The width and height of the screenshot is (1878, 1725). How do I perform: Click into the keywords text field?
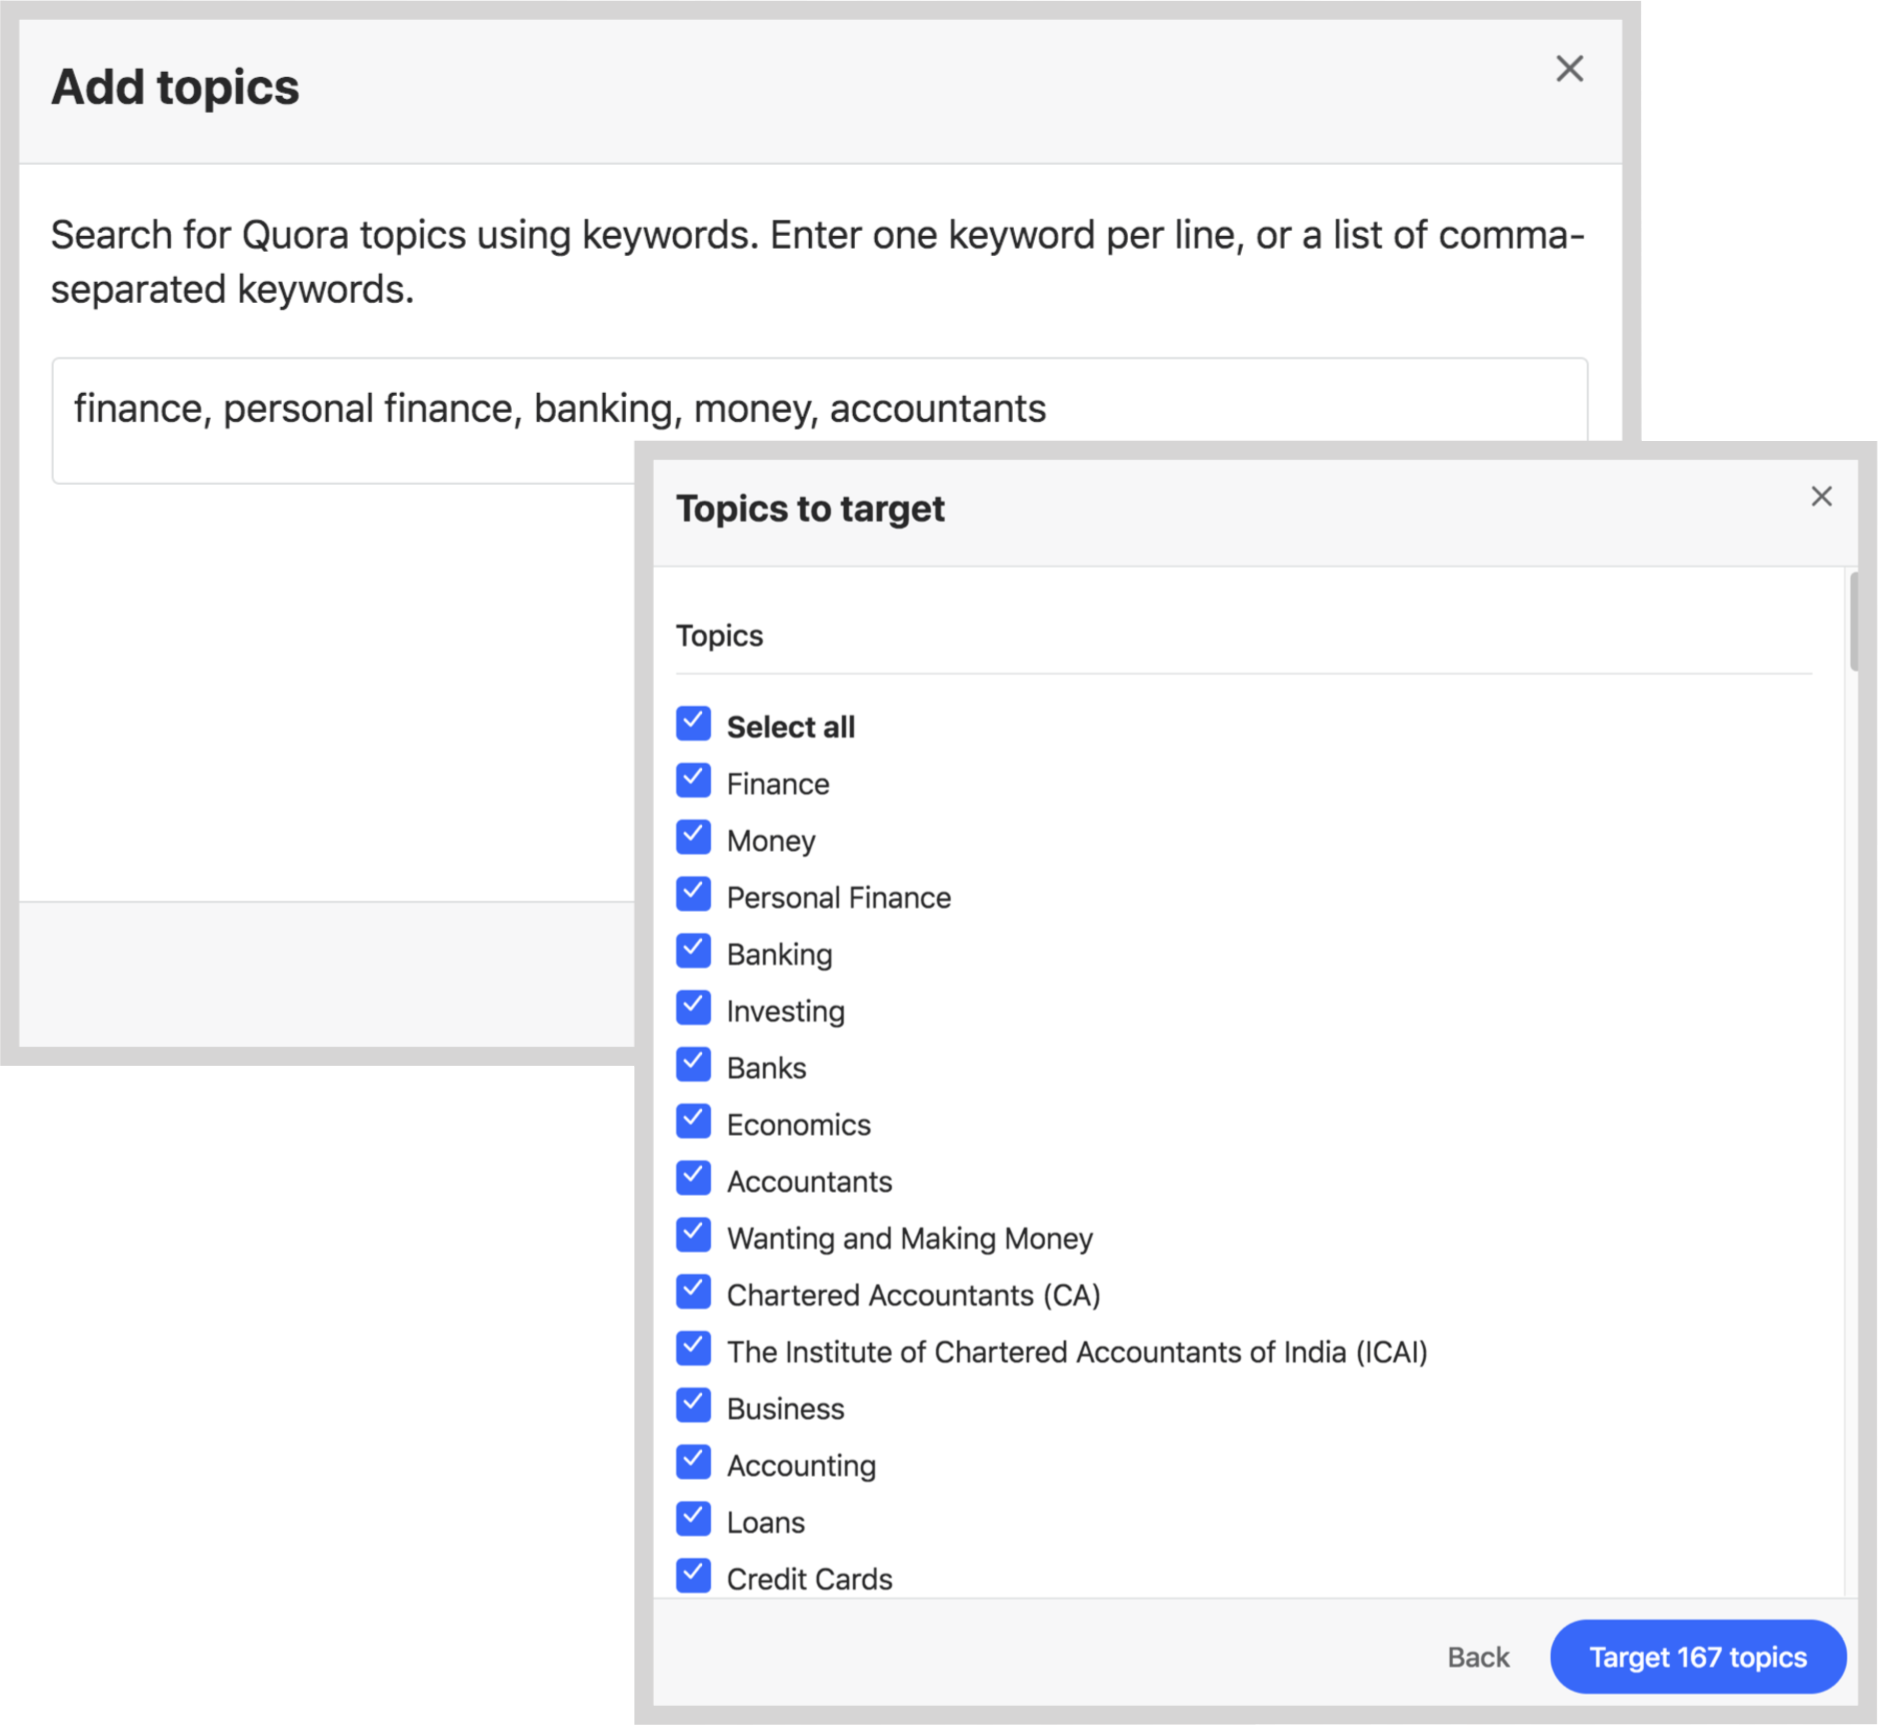[x=340, y=420]
